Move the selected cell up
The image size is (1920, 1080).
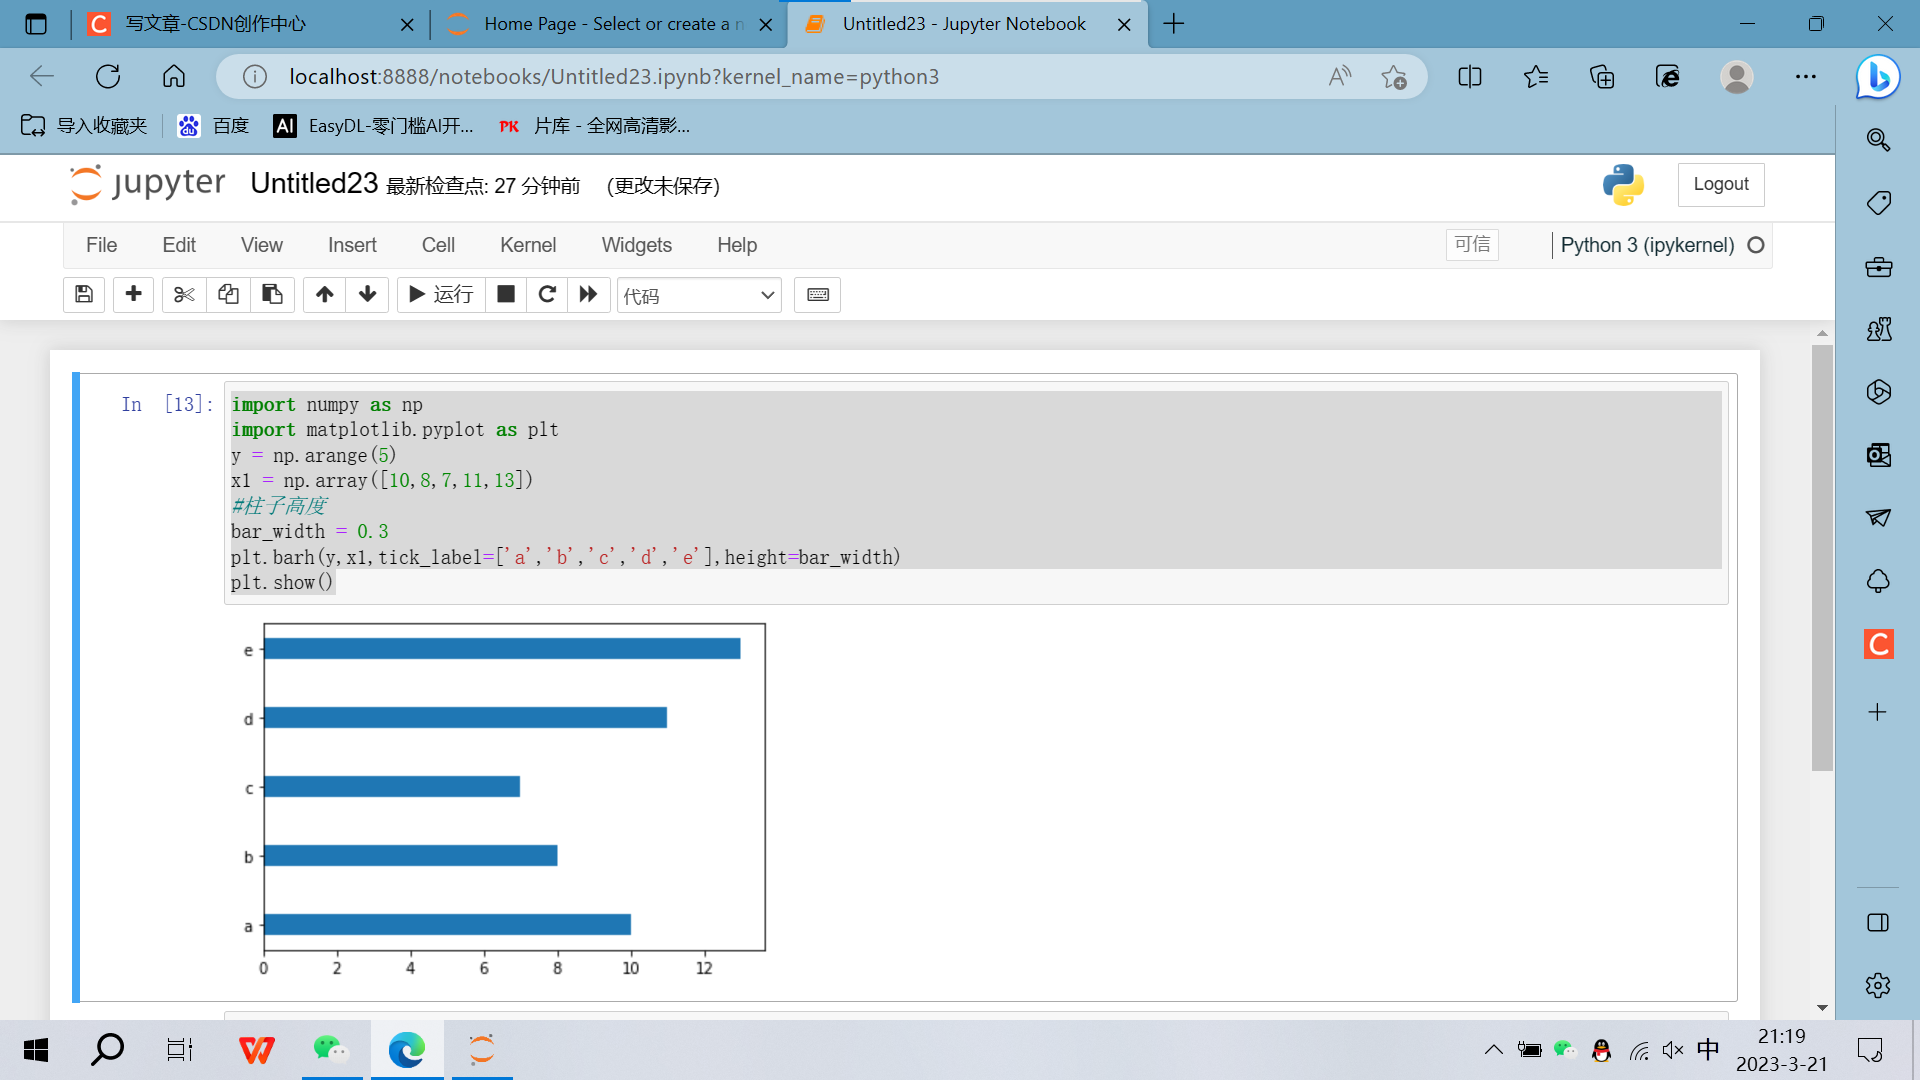[324, 294]
